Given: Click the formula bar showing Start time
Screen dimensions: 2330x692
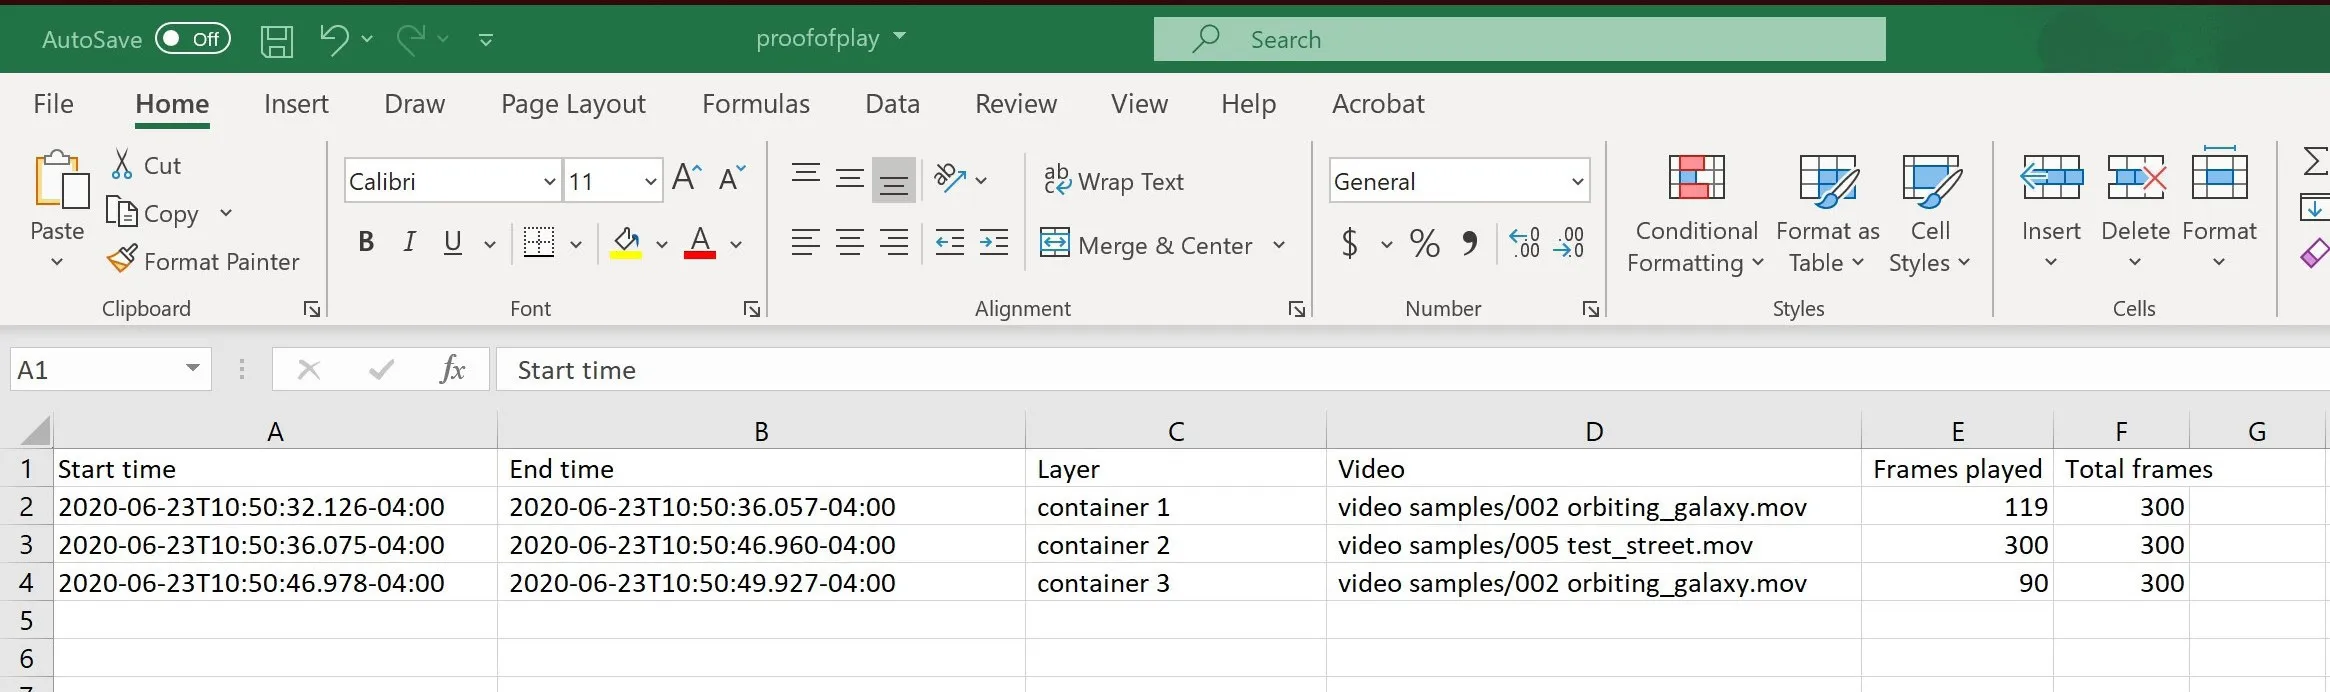Looking at the screenshot, I should [x=1412, y=370].
